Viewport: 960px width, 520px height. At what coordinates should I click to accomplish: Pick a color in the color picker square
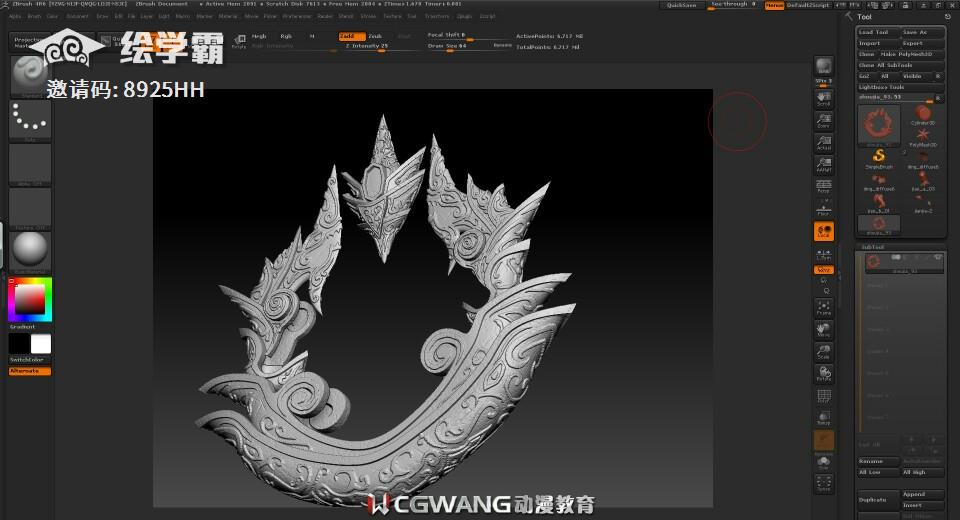pos(29,300)
